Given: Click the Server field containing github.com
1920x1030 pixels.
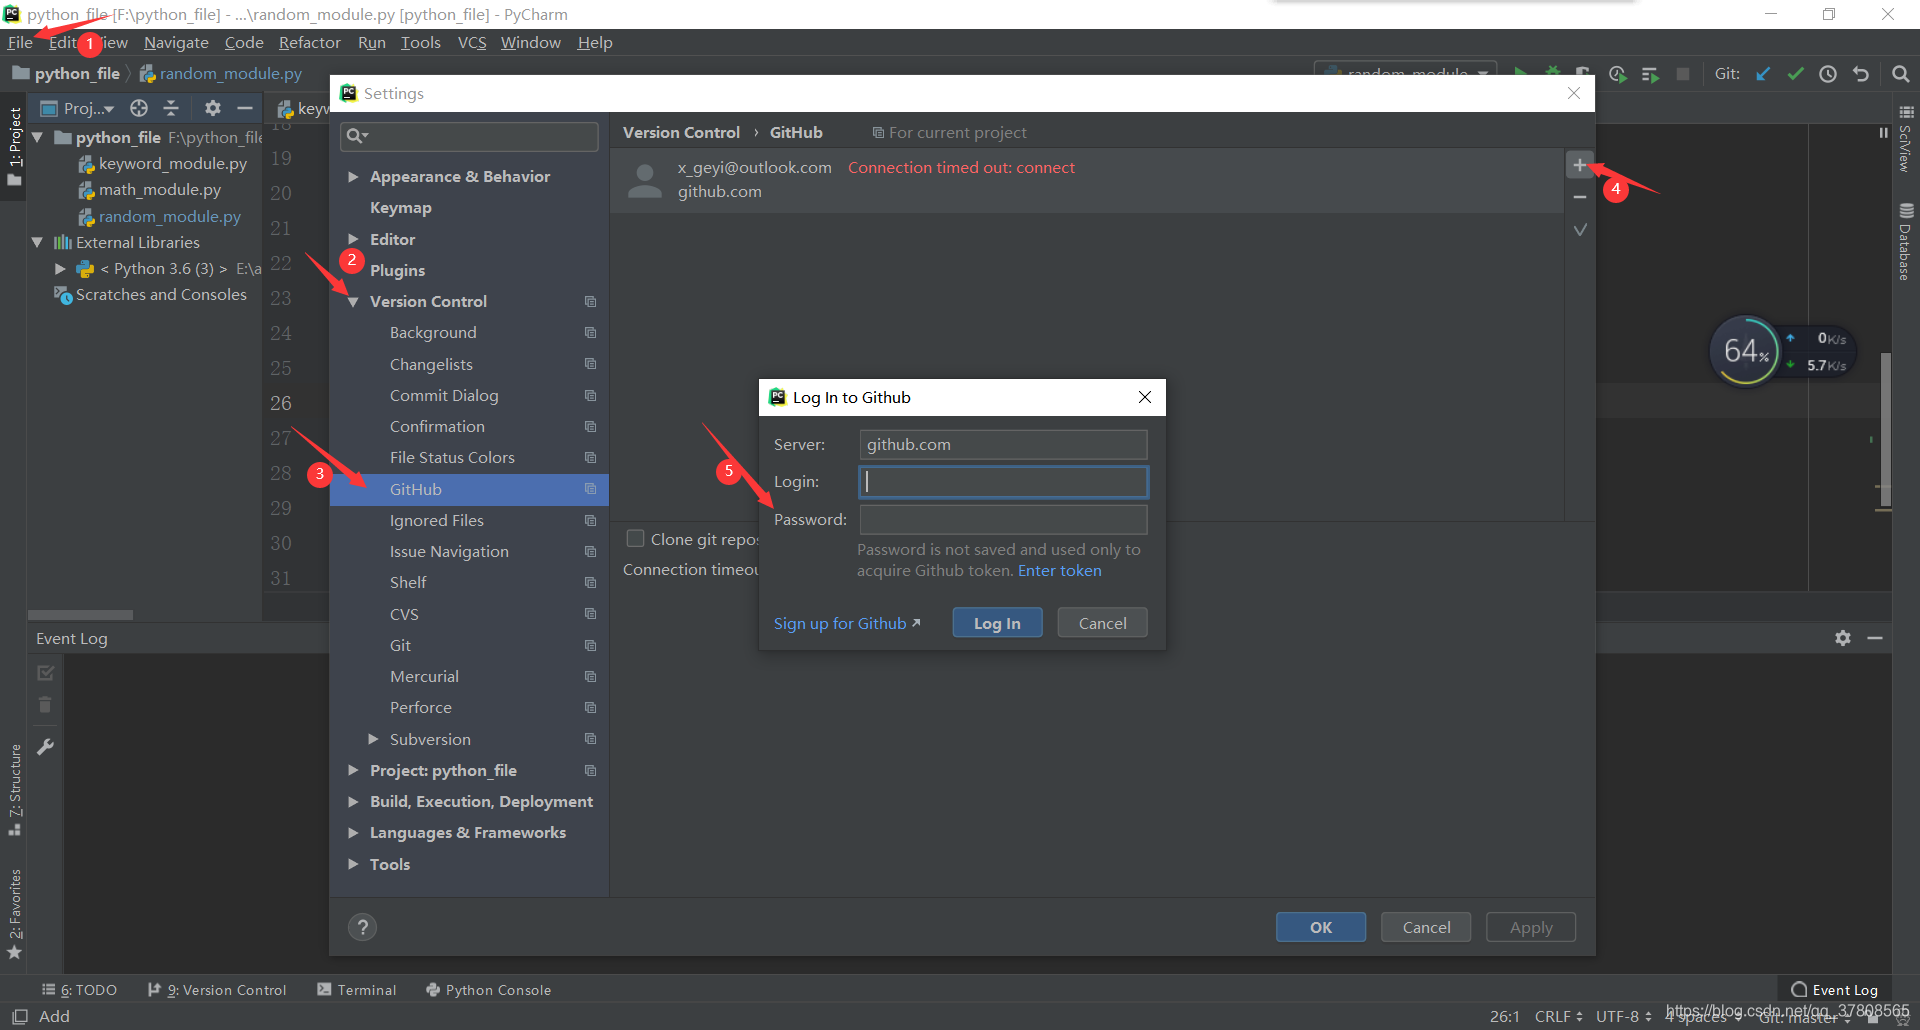Looking at the screenshot, I should pyautogui.click(x=1003, y=445).
